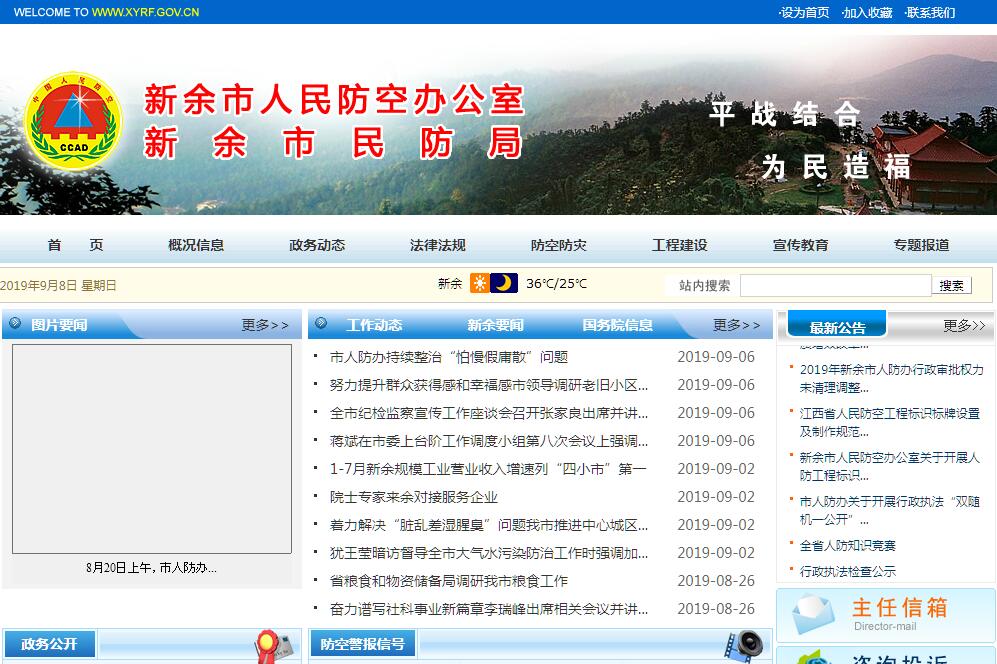The image size is (997, 664).
Task: Open the 加入收藏 link
Action: tap(867, 13)
